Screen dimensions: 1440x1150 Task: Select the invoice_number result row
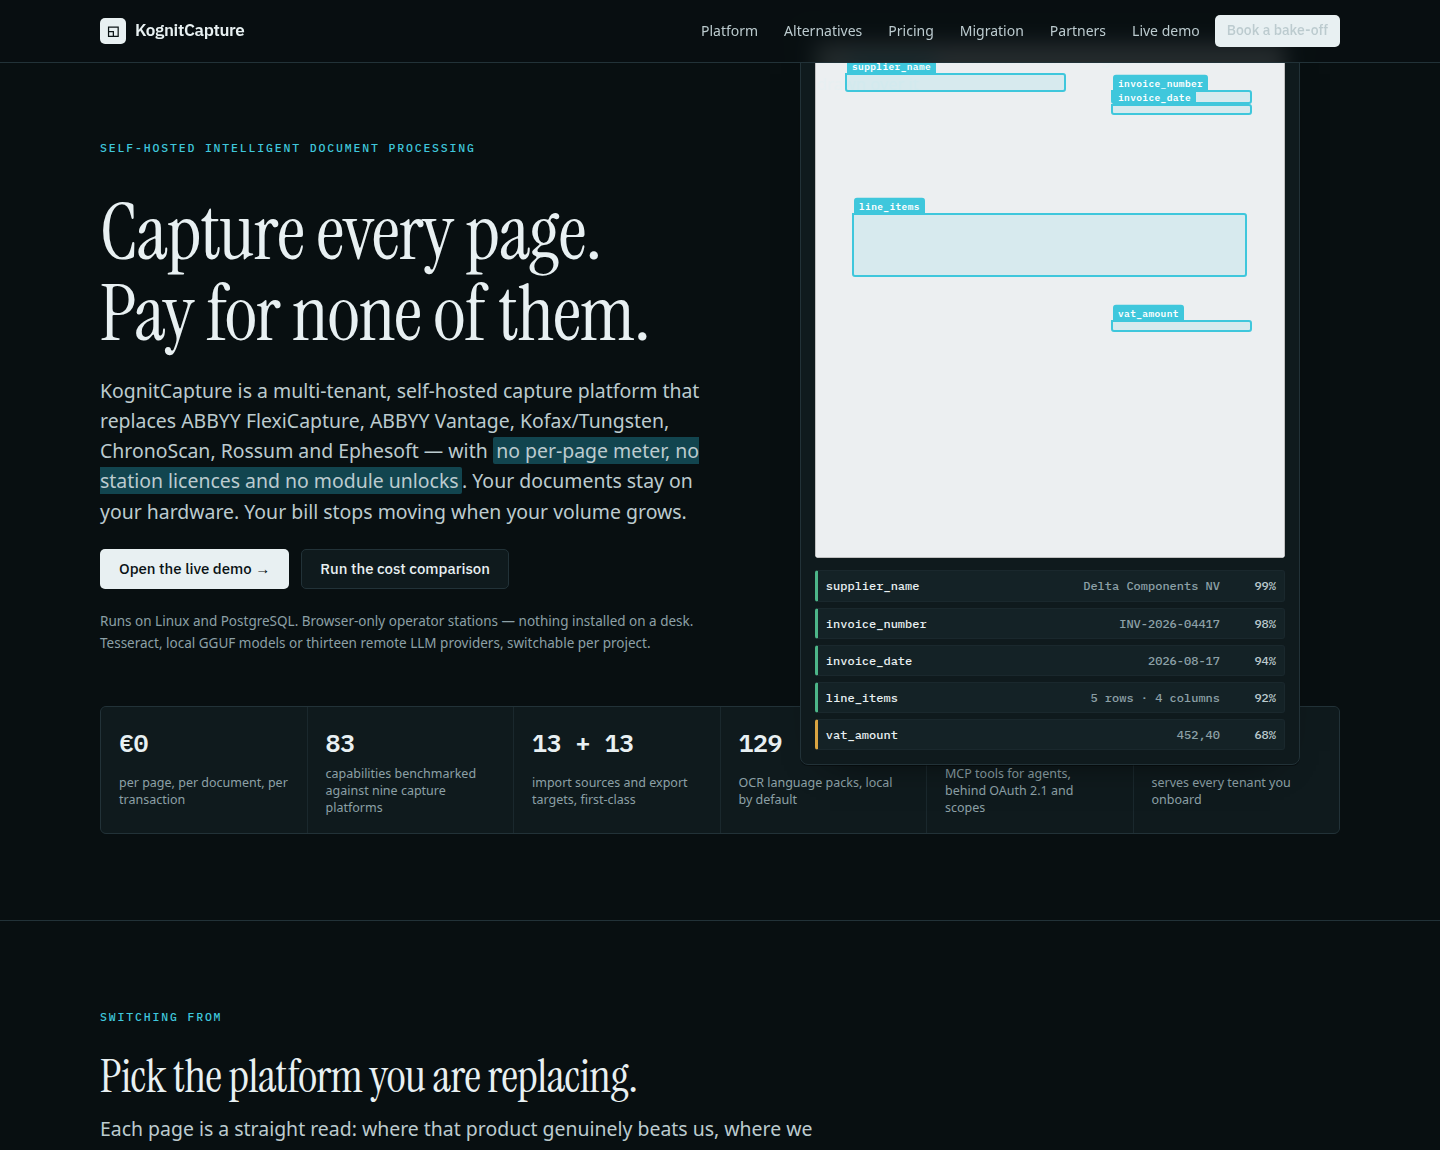(1050, 624)
